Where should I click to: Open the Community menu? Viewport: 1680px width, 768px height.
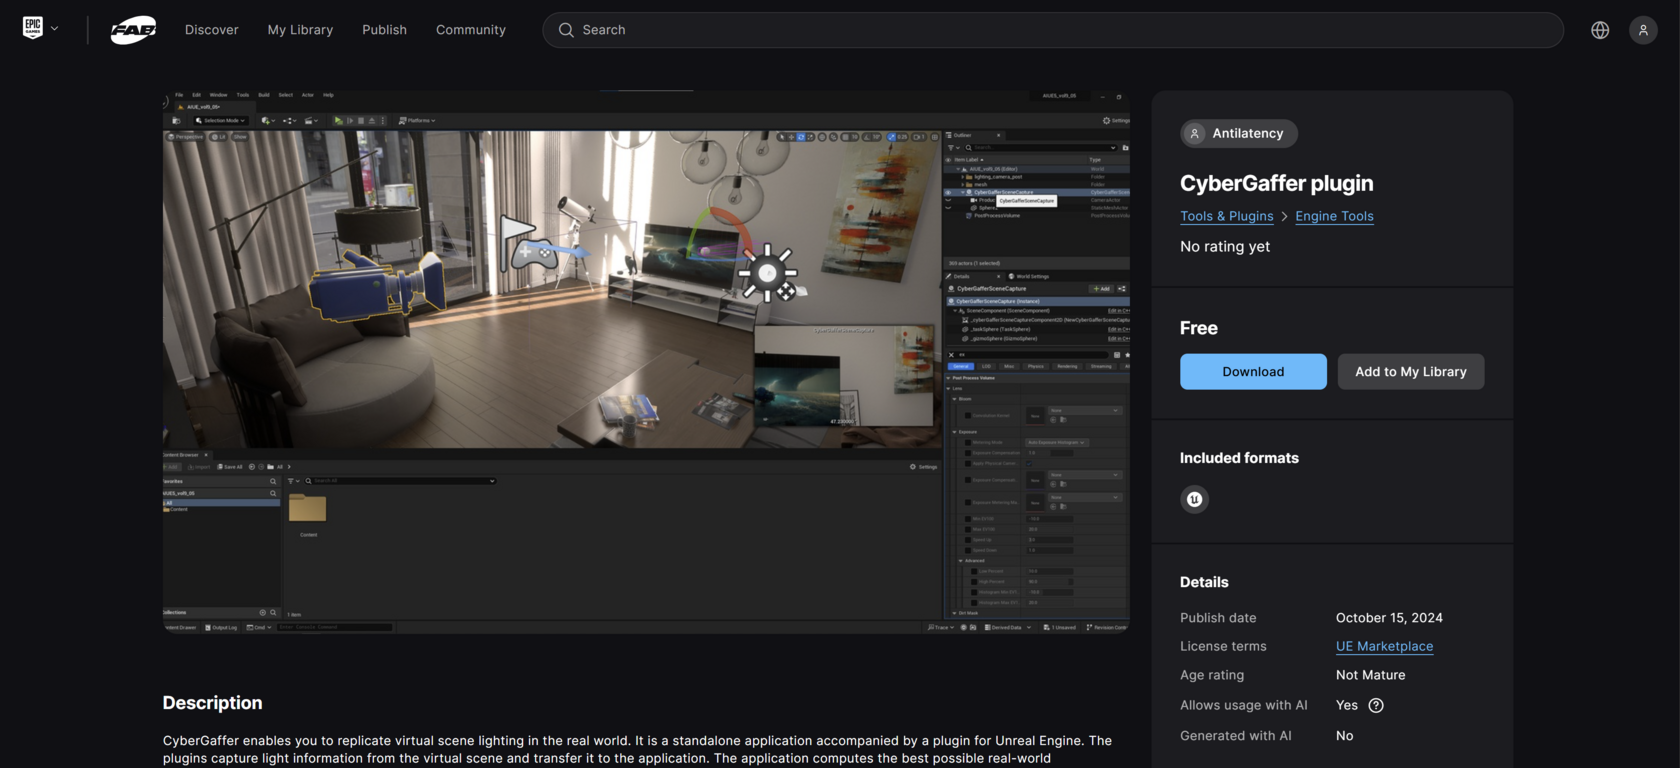pos(471,30)
